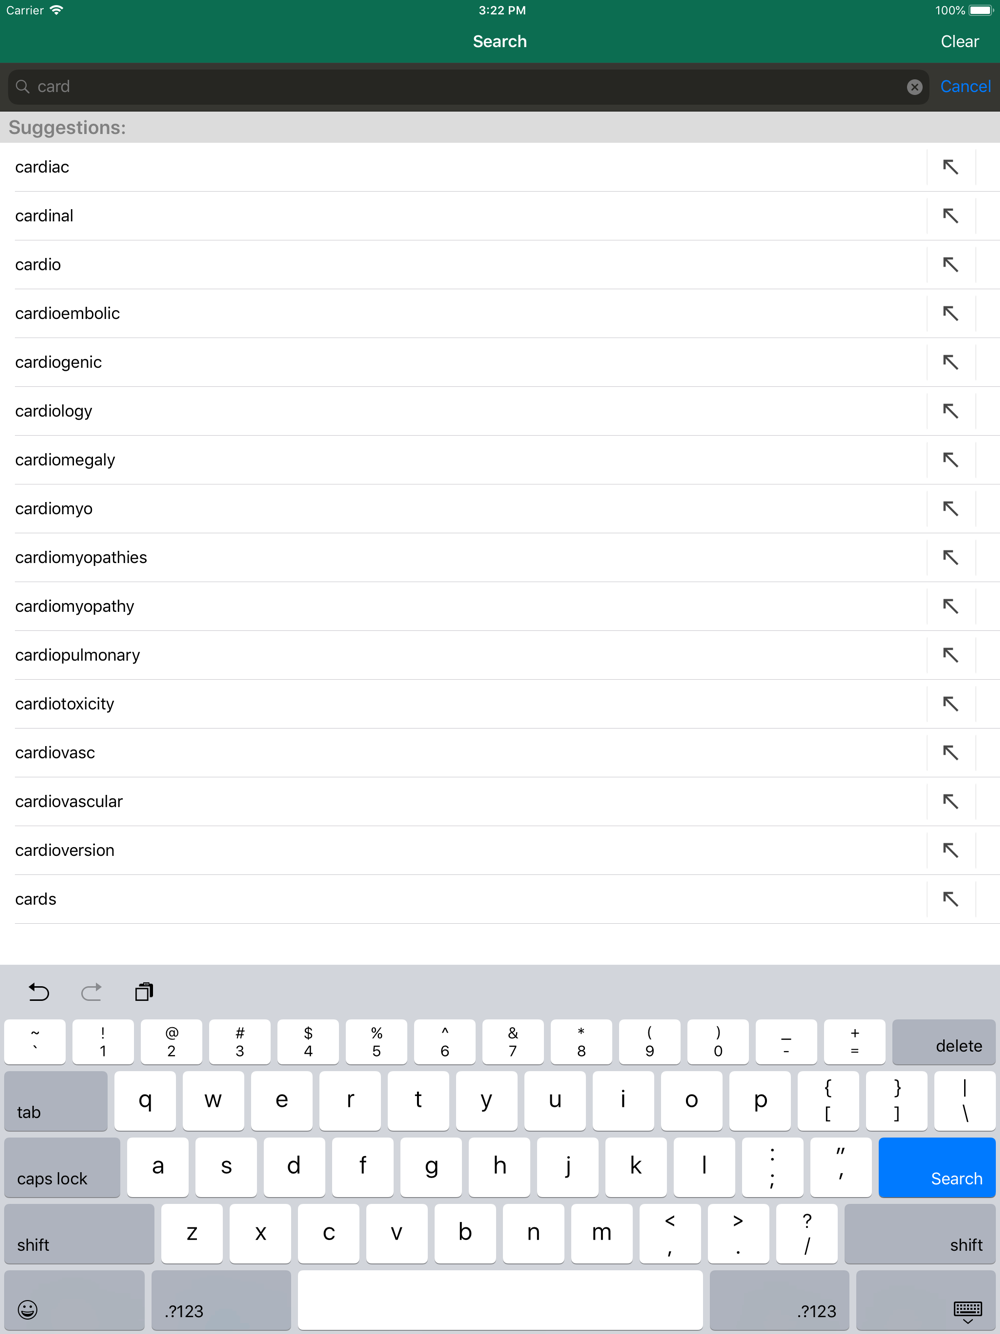Tap the undo icon above keyboard

pos(39,992)
